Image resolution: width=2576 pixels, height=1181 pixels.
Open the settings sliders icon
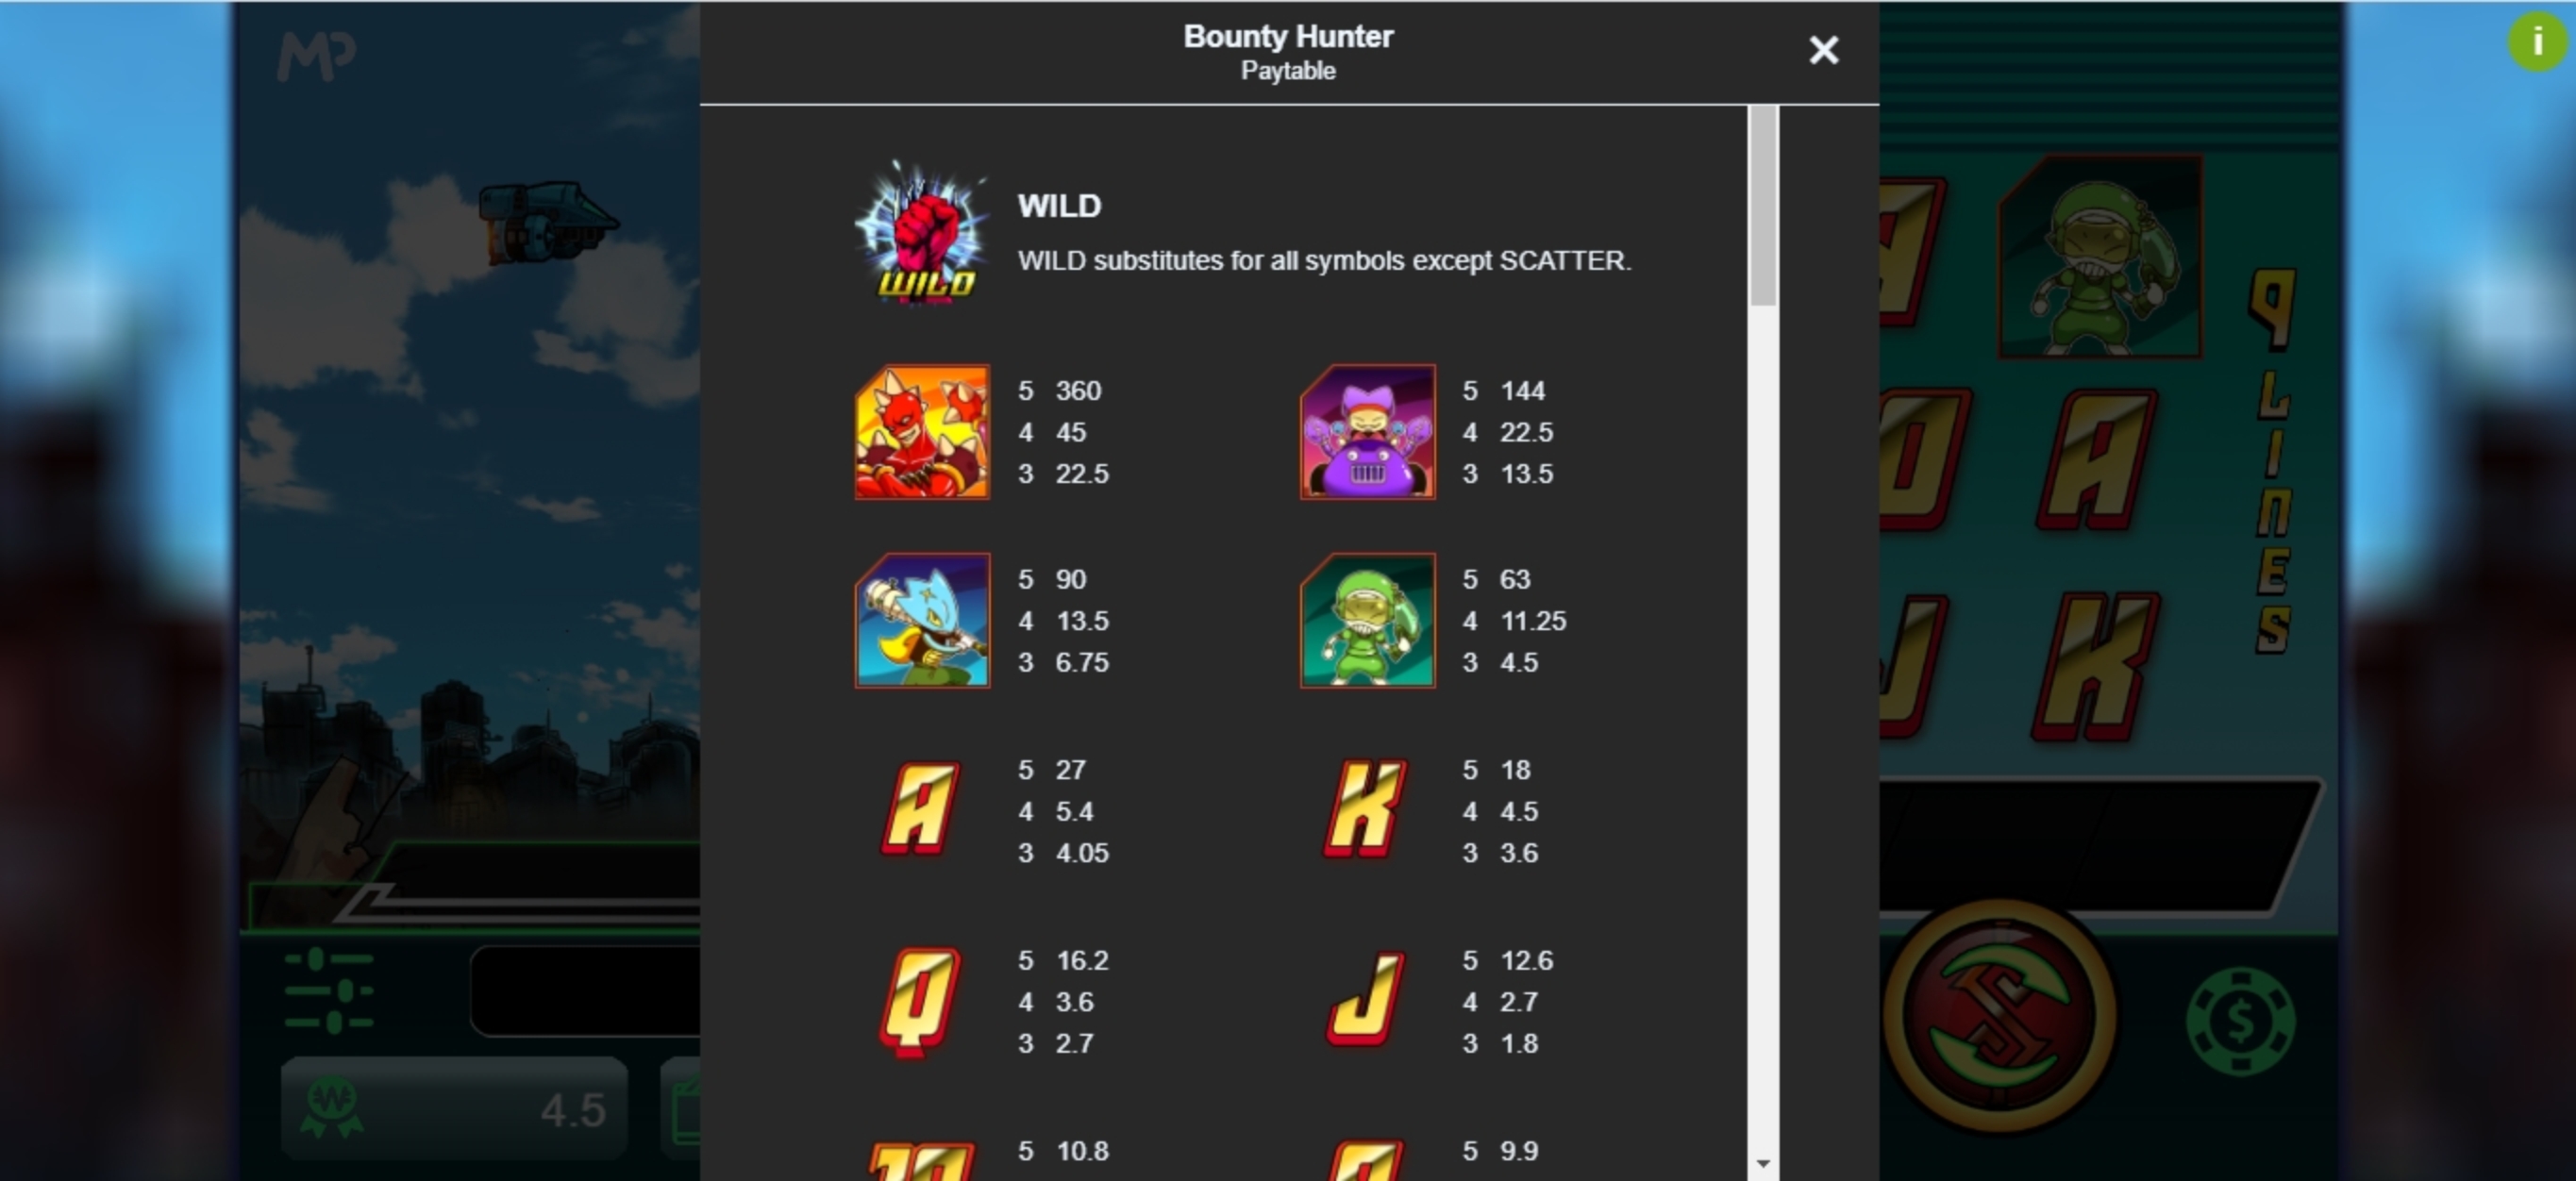tap(329, 991)
